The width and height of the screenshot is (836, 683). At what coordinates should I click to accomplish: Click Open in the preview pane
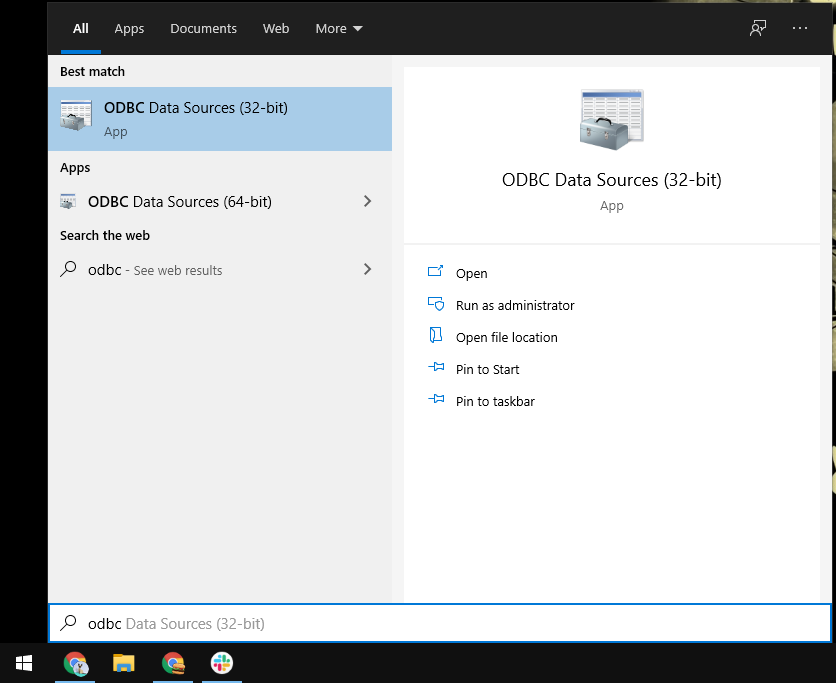coord(471,274)
